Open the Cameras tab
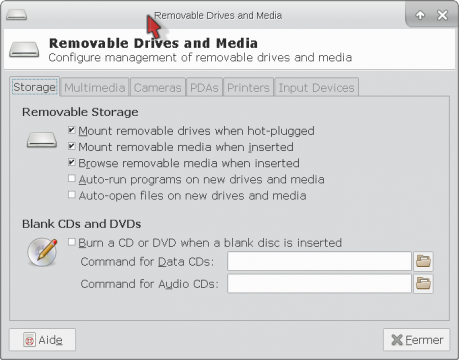The height and width of the screenshot is (360, 459). pos(158,87)
